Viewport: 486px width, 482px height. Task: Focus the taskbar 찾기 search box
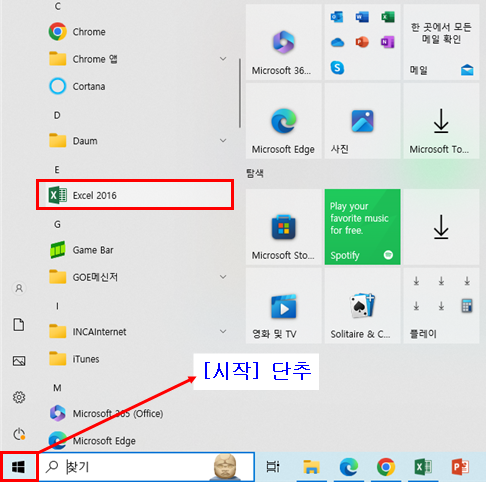click(x=147, y=467)
